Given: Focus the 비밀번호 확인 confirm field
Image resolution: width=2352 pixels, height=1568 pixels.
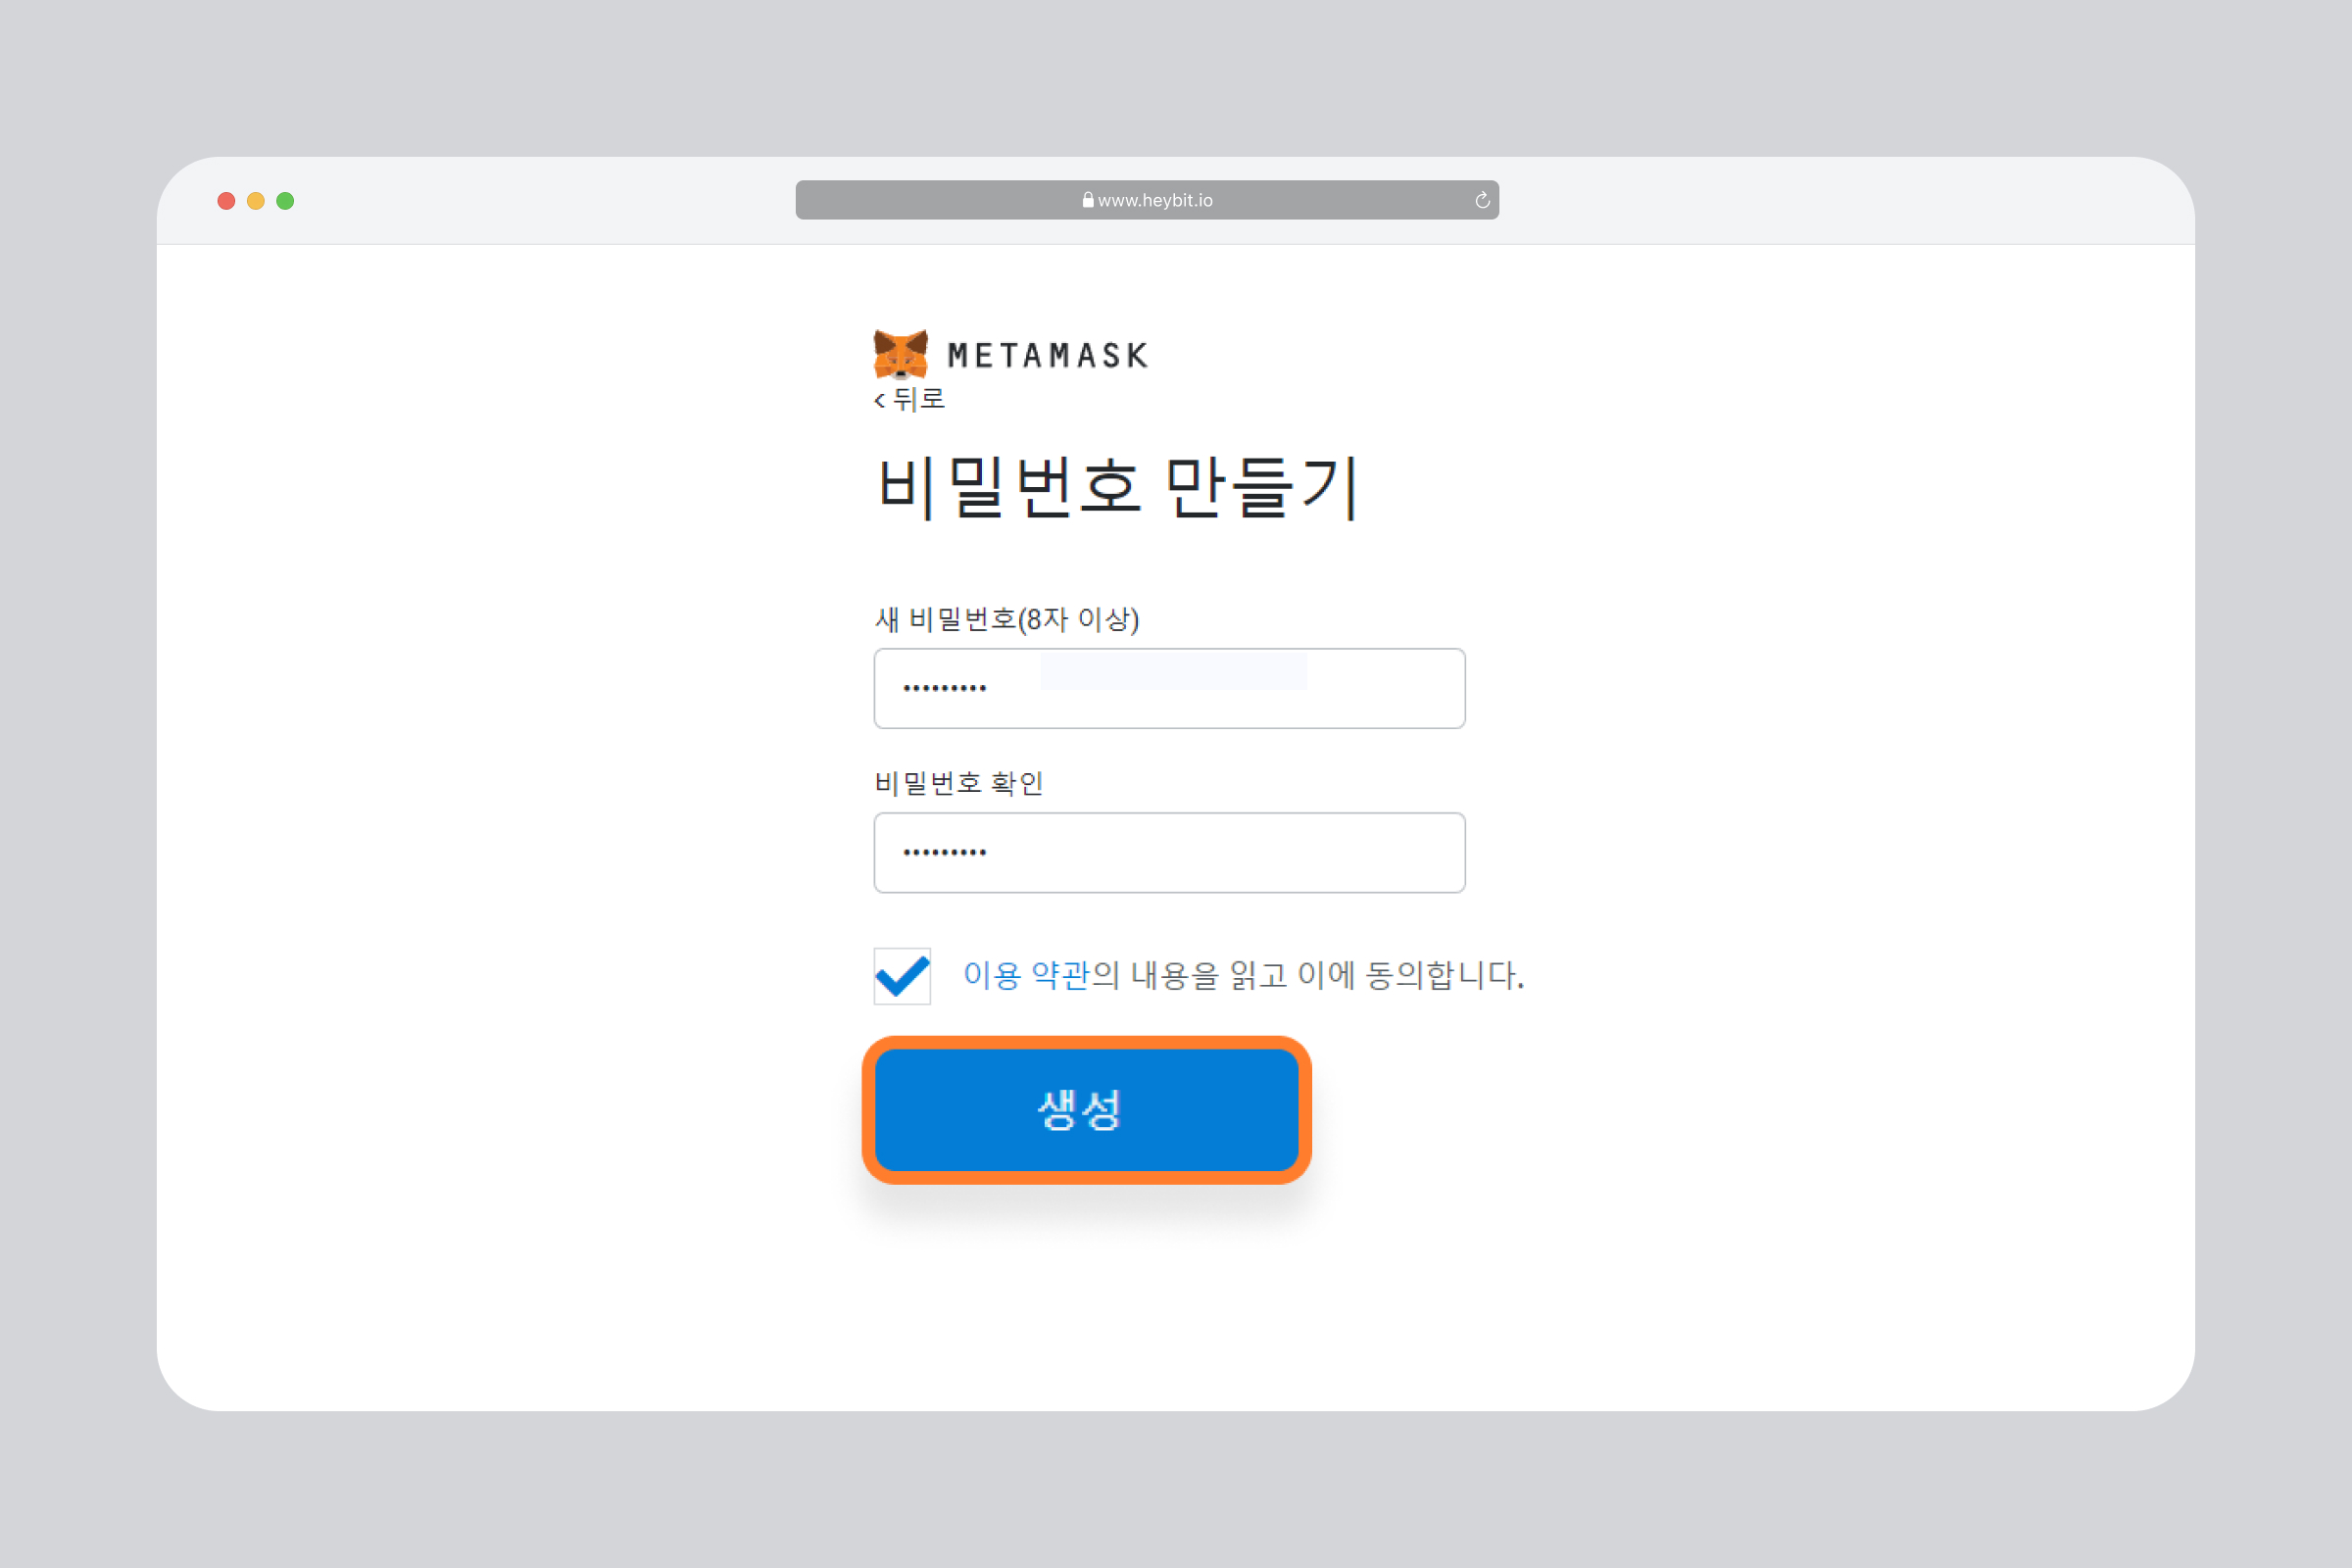Looking at the screenshot, I should [x=1169, y=852].
